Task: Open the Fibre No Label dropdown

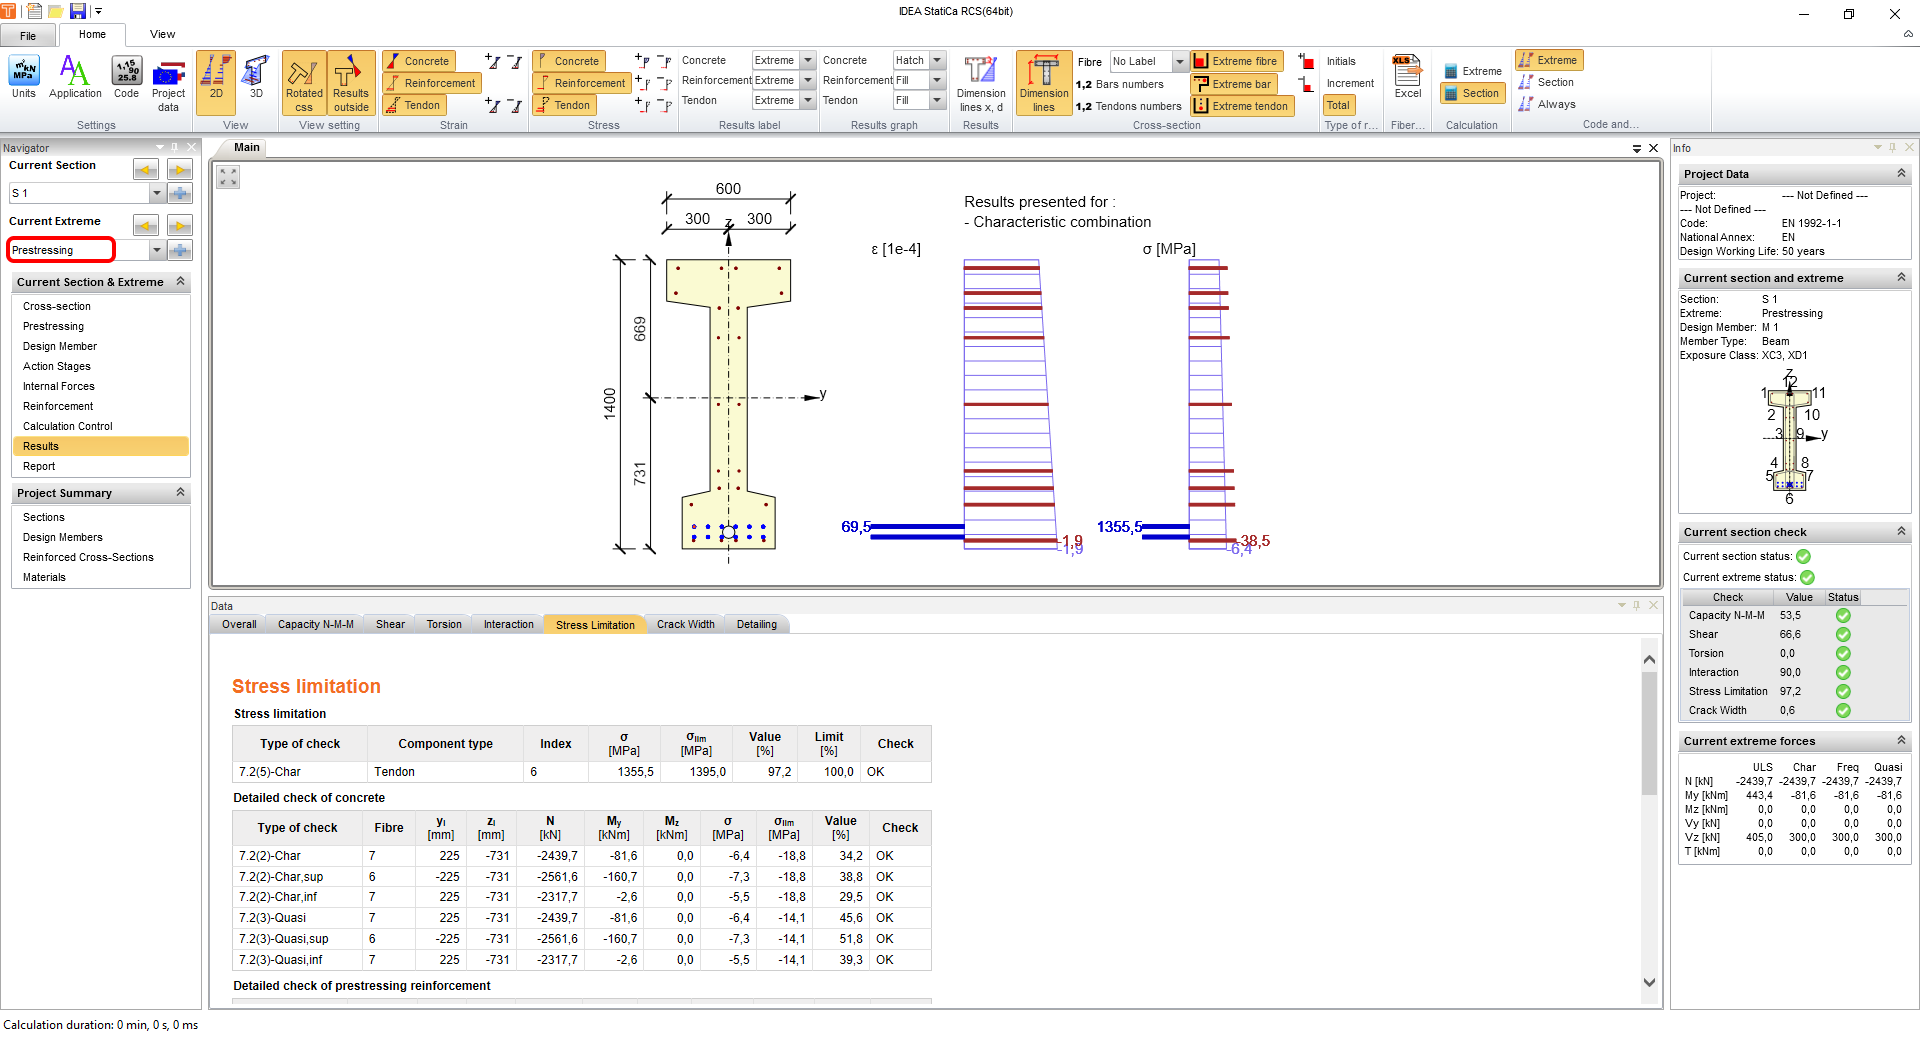Action: coord(1179,61)
